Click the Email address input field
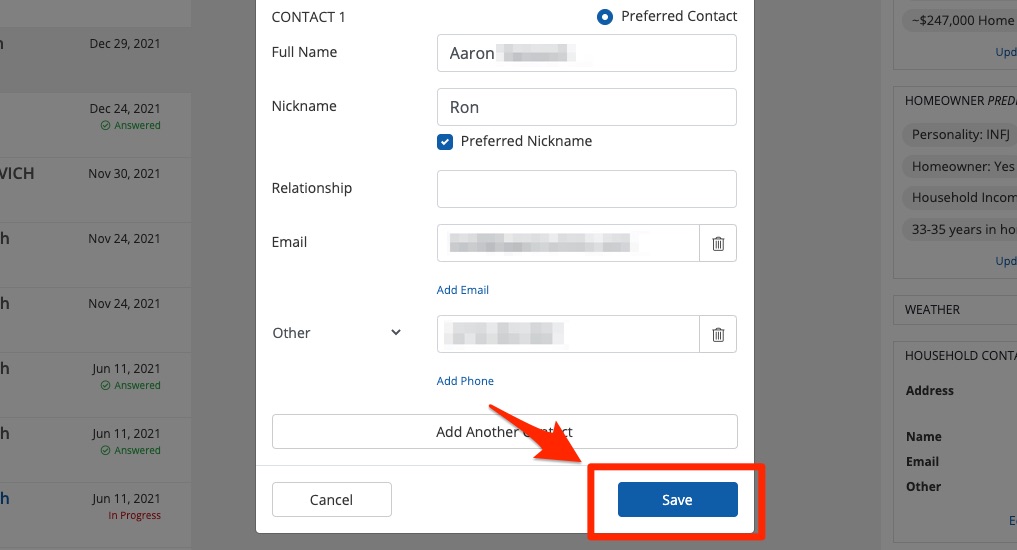The height and width of the screenshot is (550, 1017). click(x=567, y=243)
